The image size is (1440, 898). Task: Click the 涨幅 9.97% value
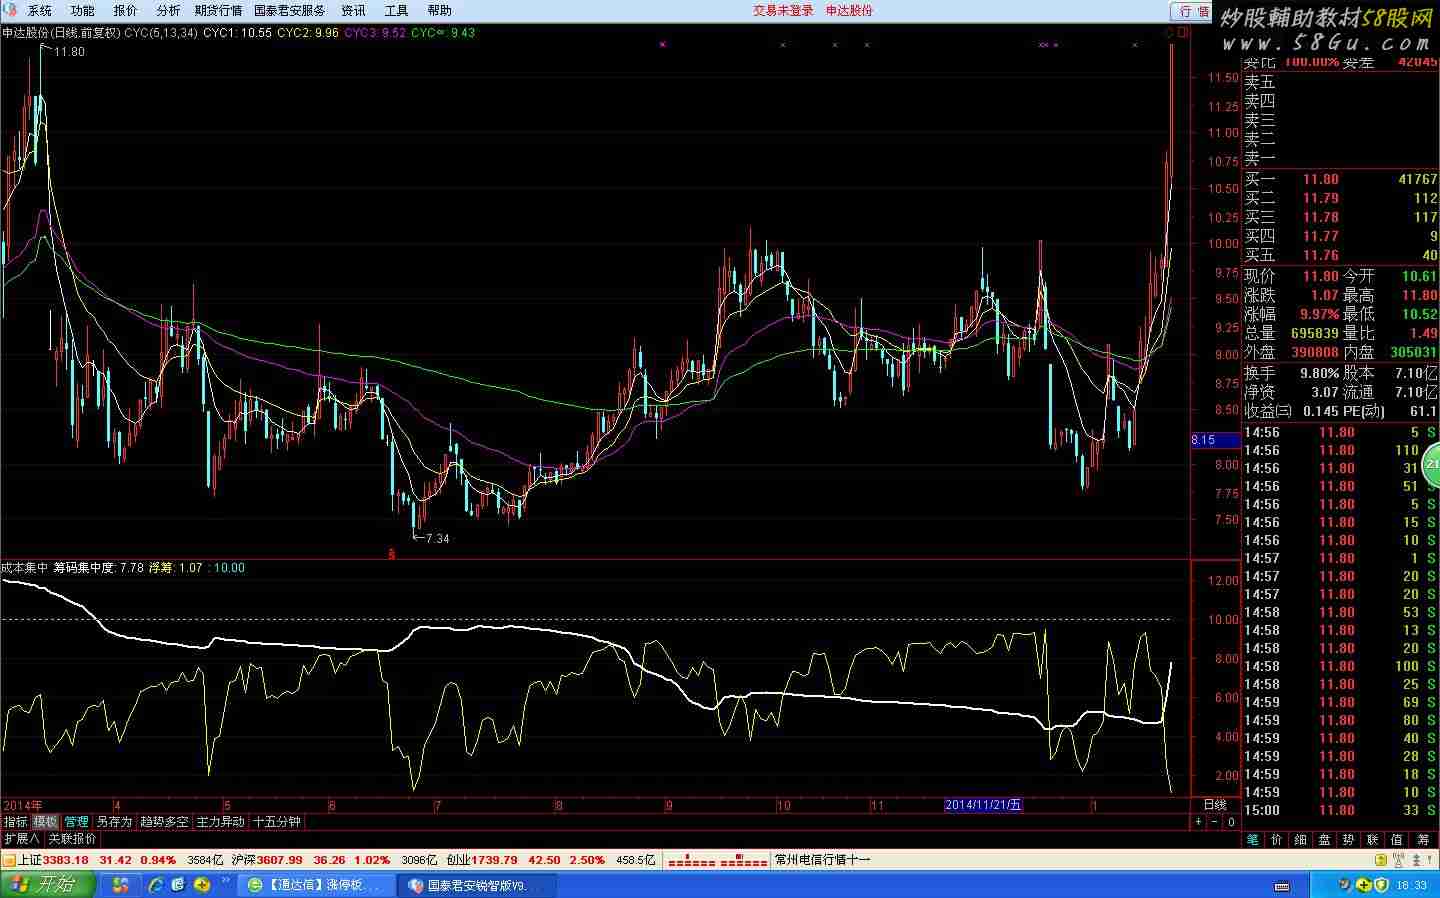point(1319,314)
